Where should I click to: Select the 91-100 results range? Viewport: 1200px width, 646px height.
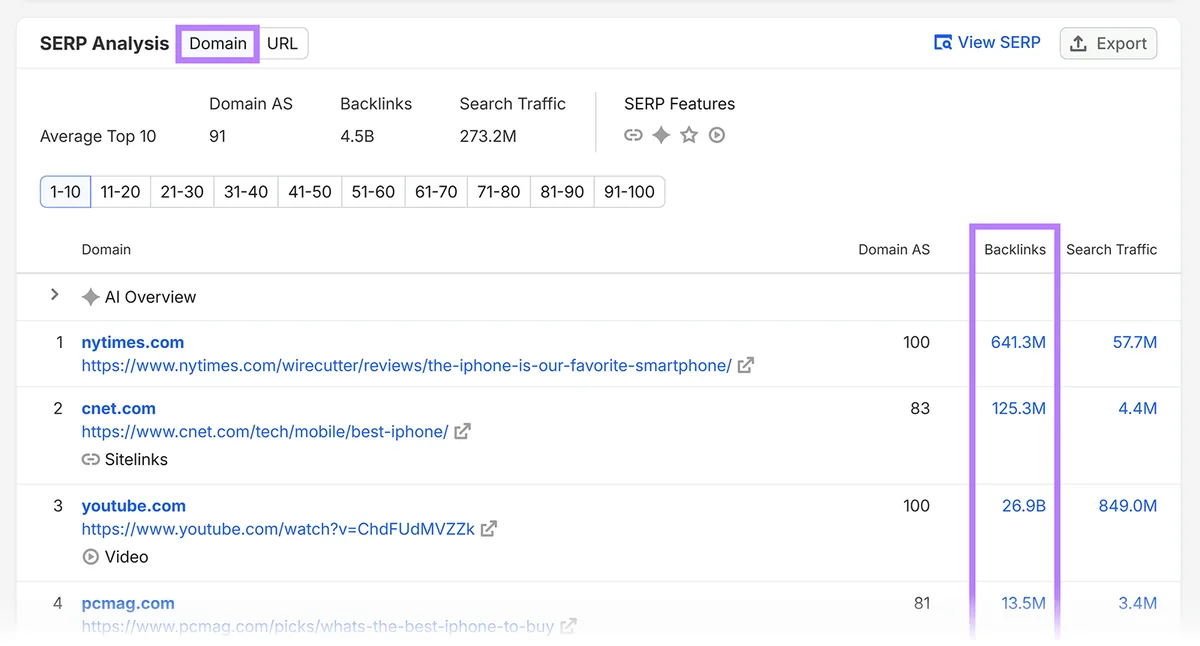point(629,192)
